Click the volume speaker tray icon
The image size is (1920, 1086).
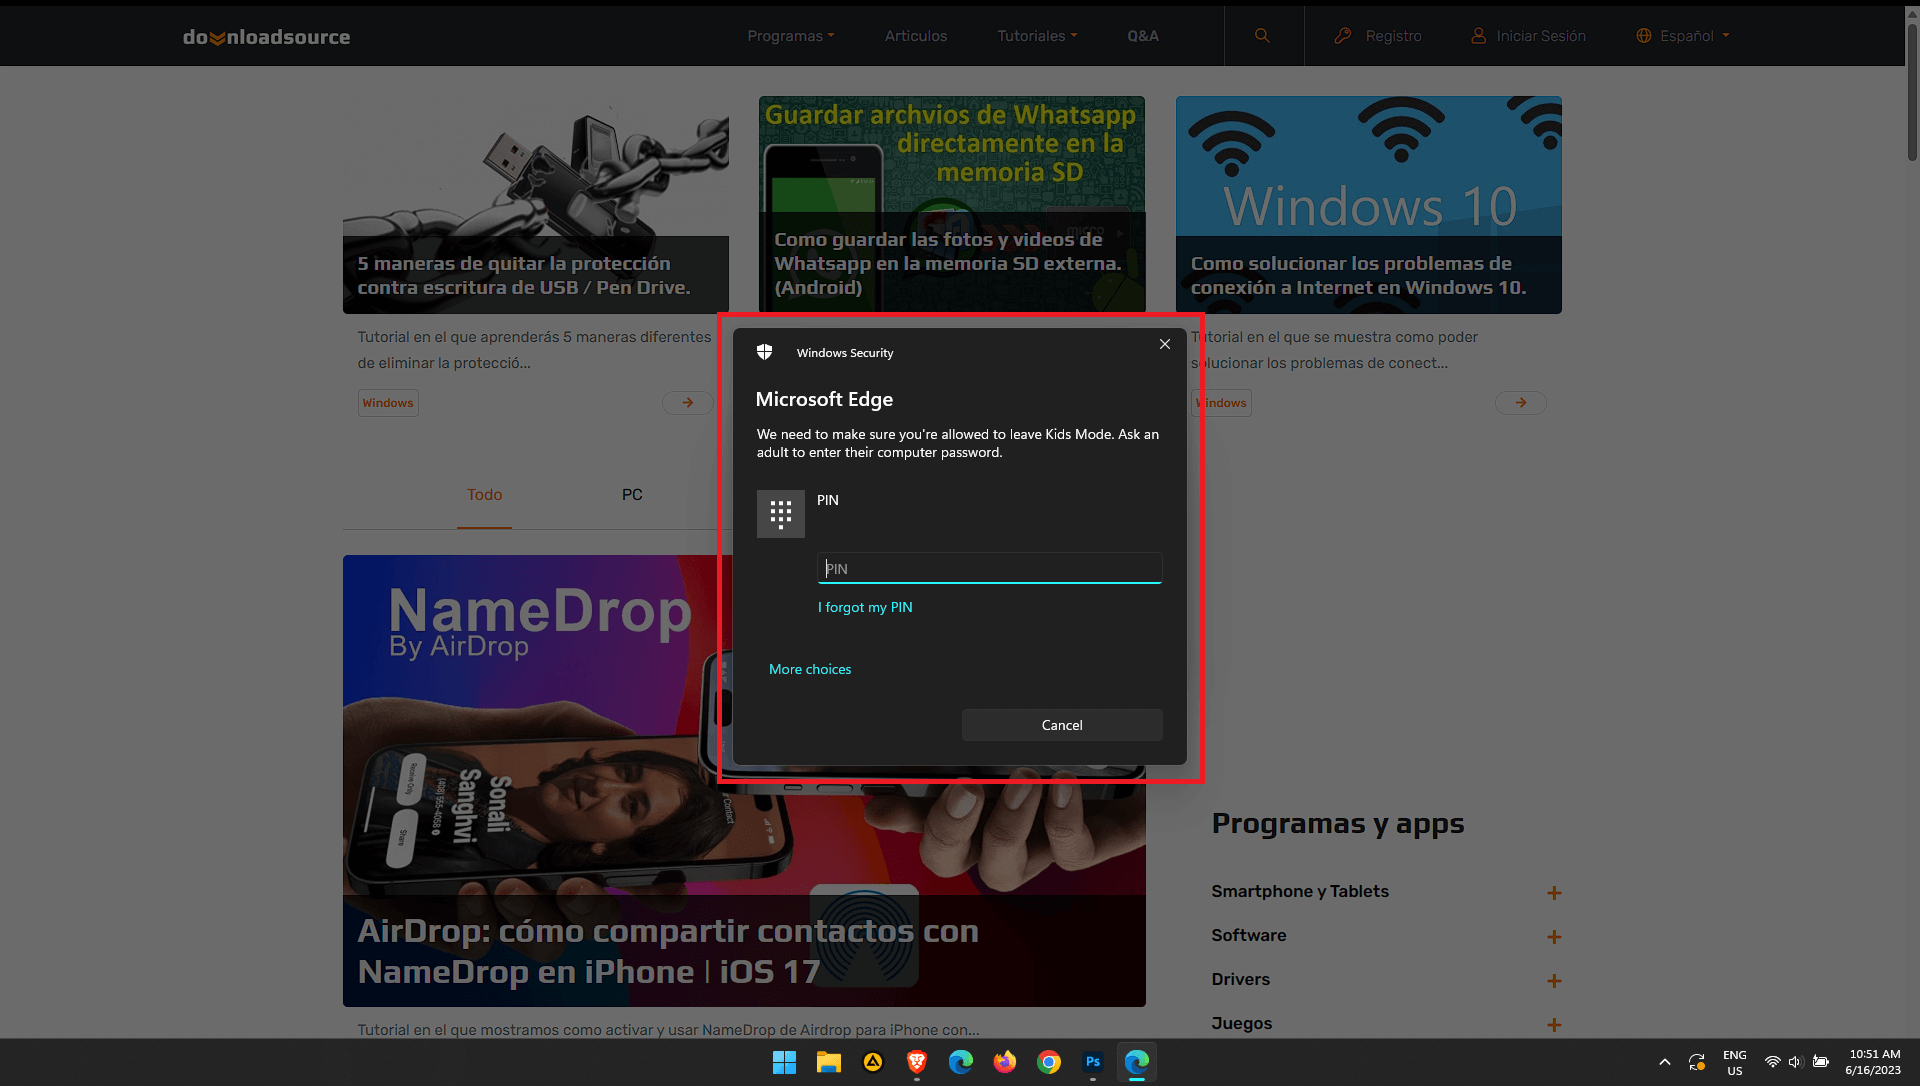pos(1795,1062)
